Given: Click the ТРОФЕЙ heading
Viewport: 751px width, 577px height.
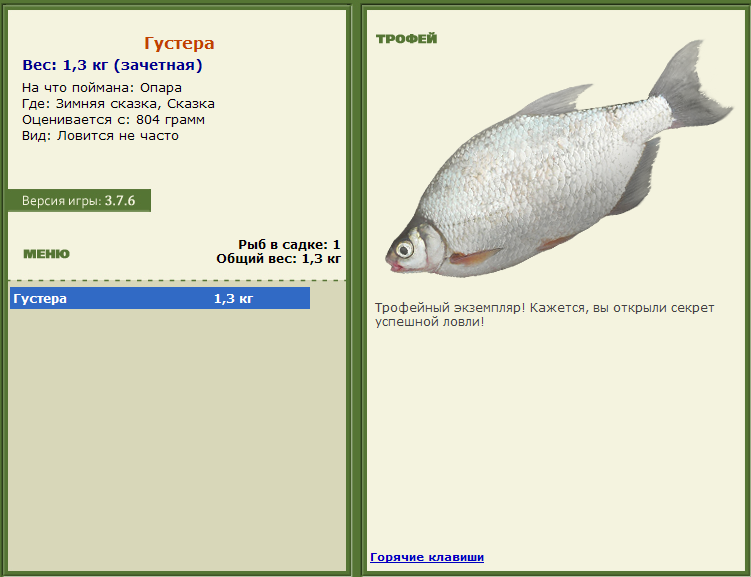Looking at the screenshot, I should [406, 39].
